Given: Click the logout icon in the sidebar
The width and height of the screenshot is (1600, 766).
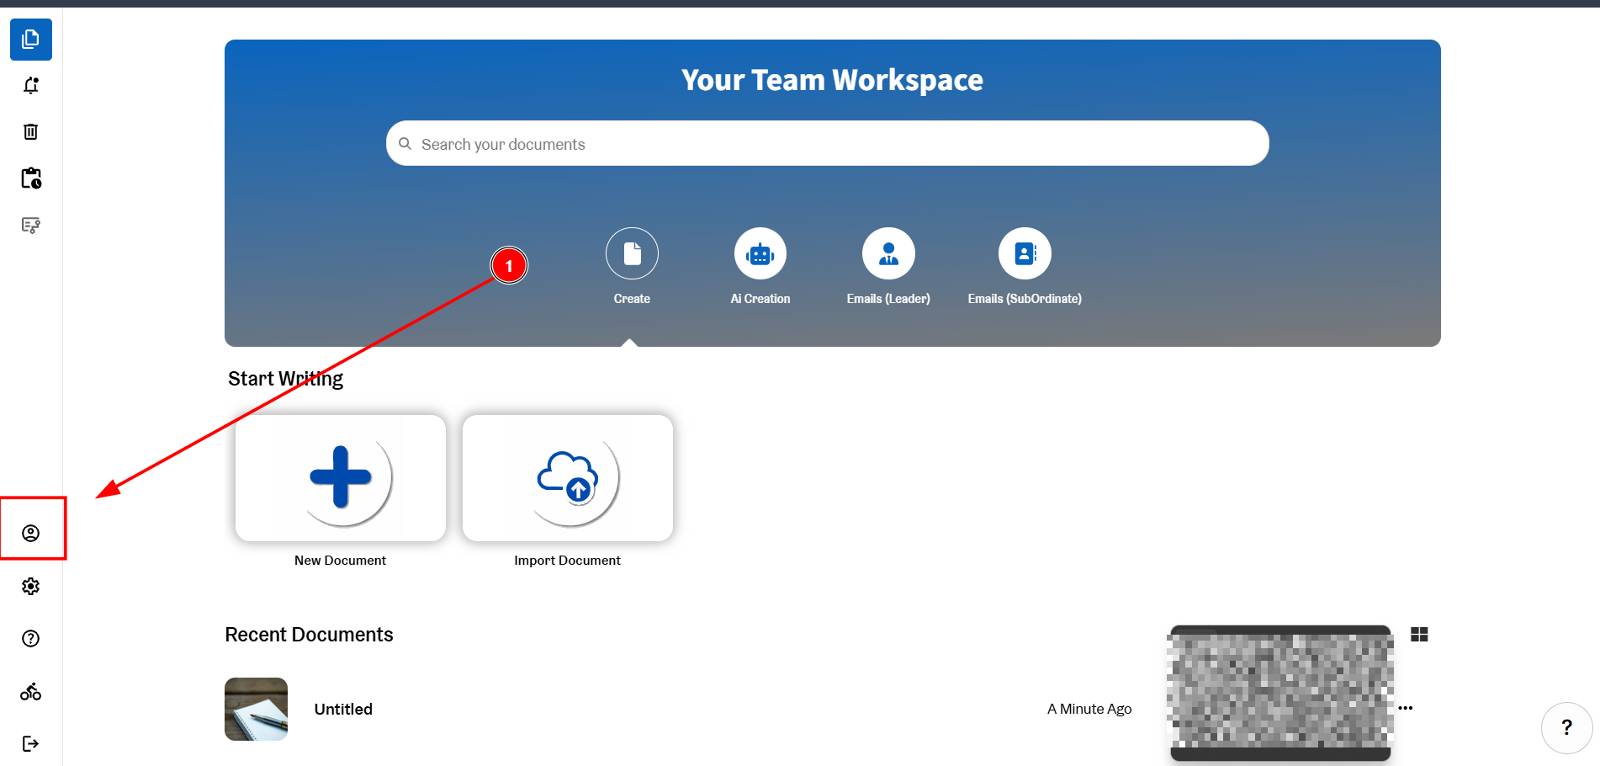Looking at the screenshot, I should click(x=31, y=743).
